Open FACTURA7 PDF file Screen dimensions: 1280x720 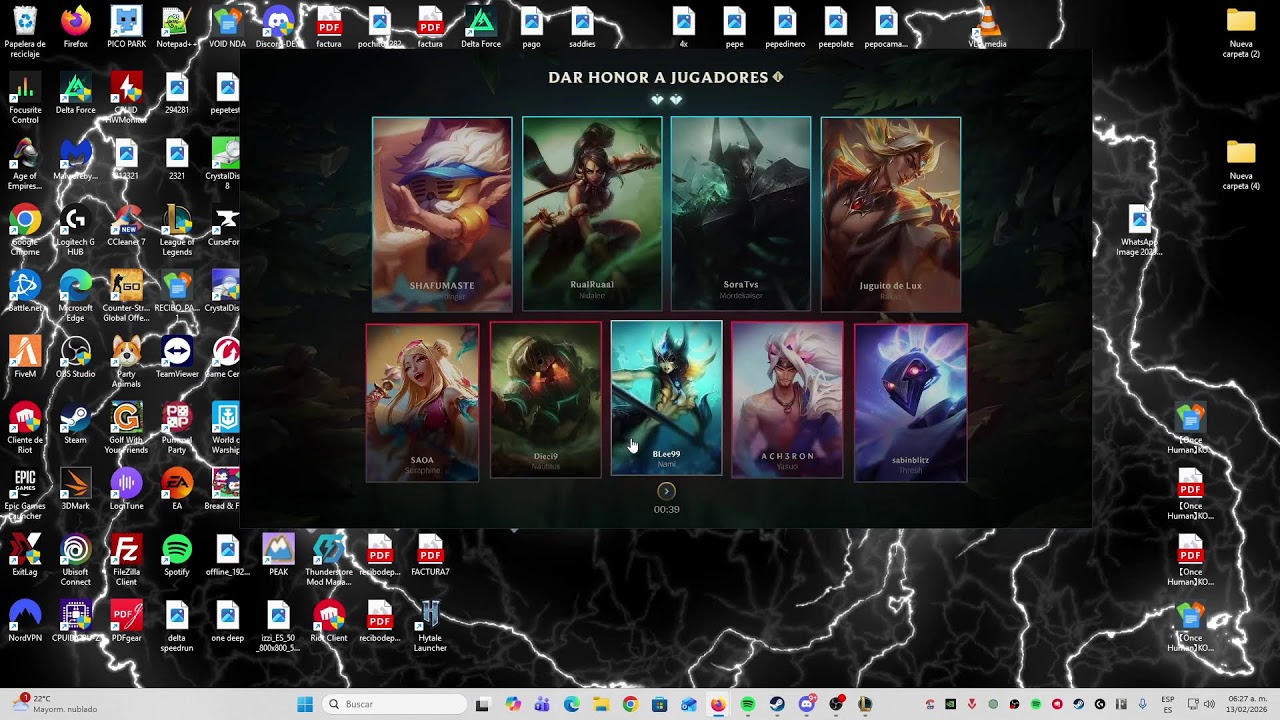point(430,556)
